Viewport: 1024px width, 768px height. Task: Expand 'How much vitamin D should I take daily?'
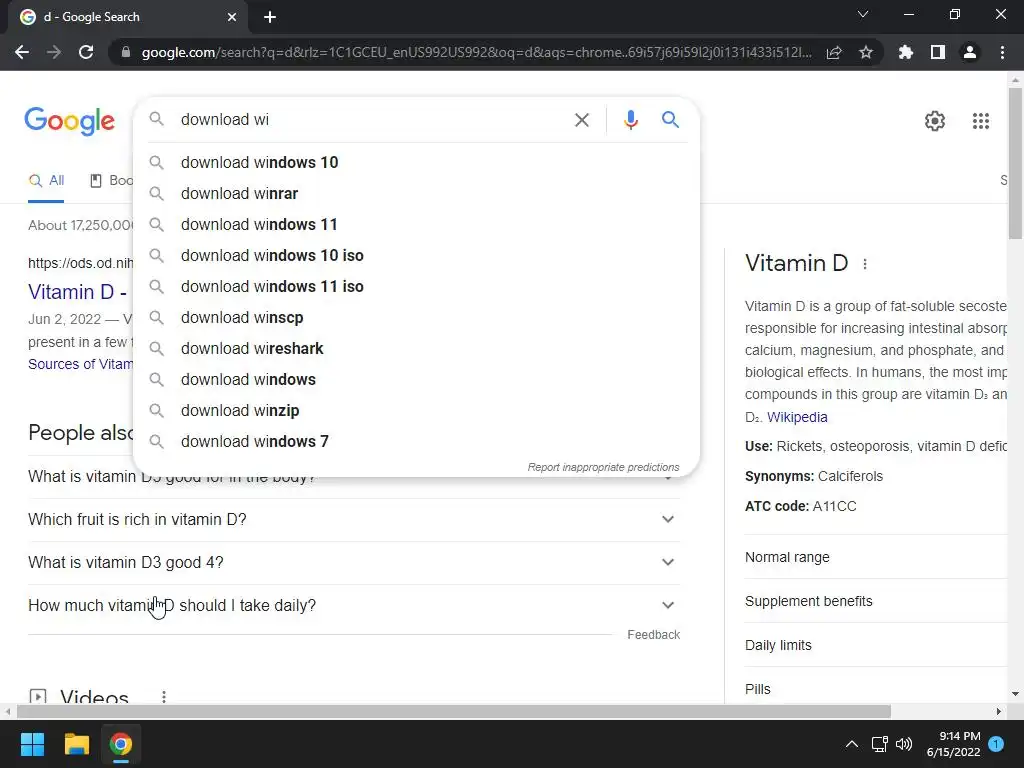pos(353,605)
